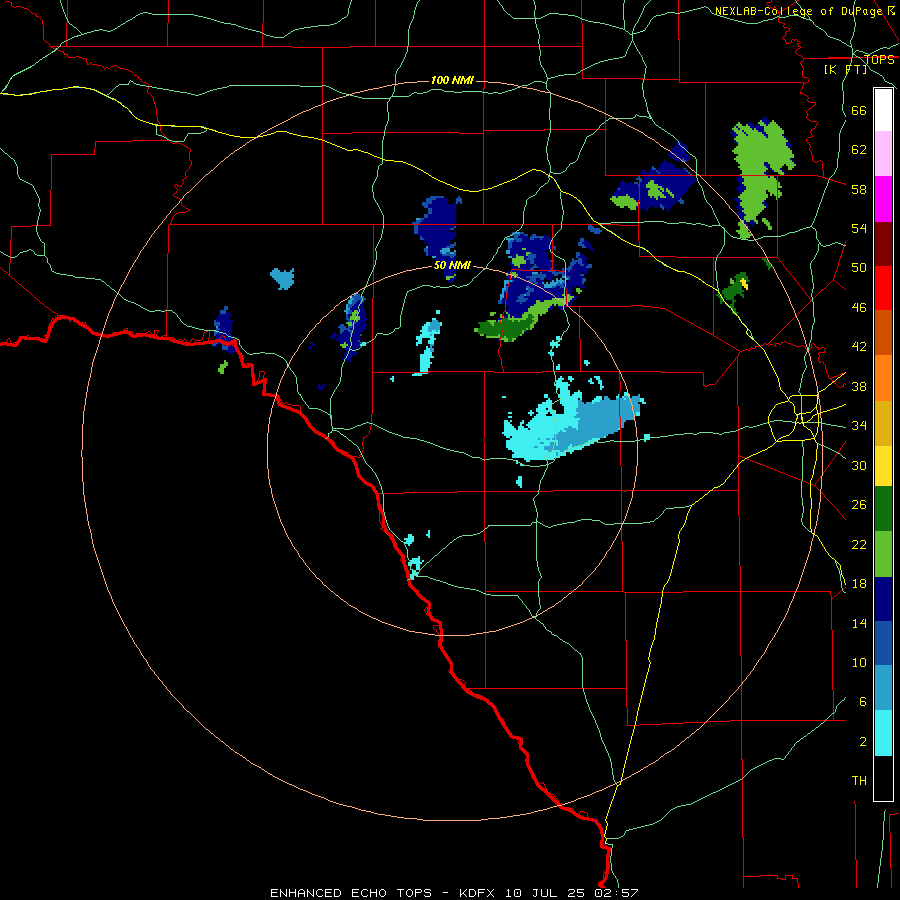
Task: Select the light pink legend color segment
Action: coord(883,154)
